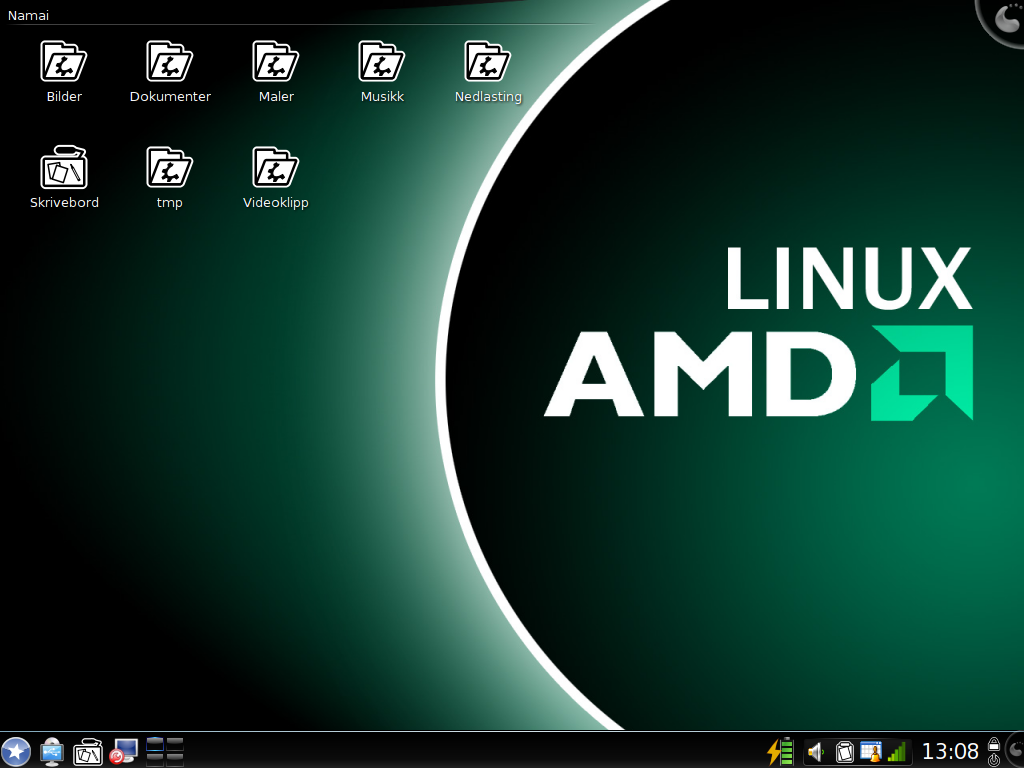Switch to the highlighted first virtual desktop in pager
Image resolution: width=1024 pixels, height=768 pixels.
coord(155,744)
